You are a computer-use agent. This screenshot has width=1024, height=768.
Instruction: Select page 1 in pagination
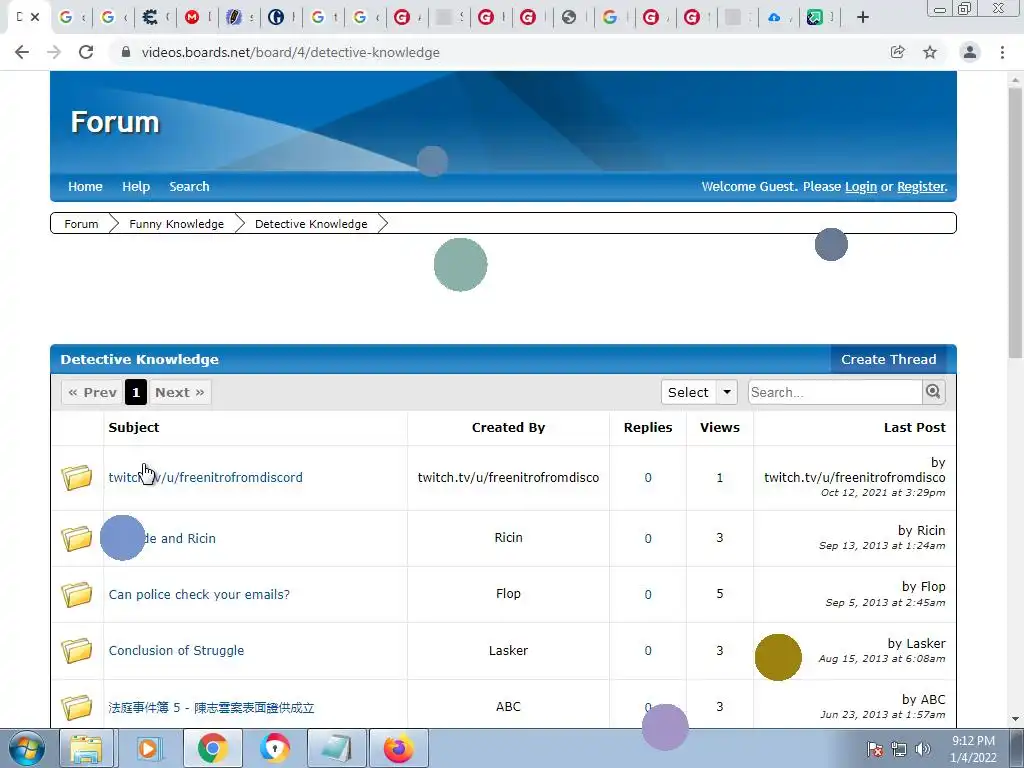136,392
